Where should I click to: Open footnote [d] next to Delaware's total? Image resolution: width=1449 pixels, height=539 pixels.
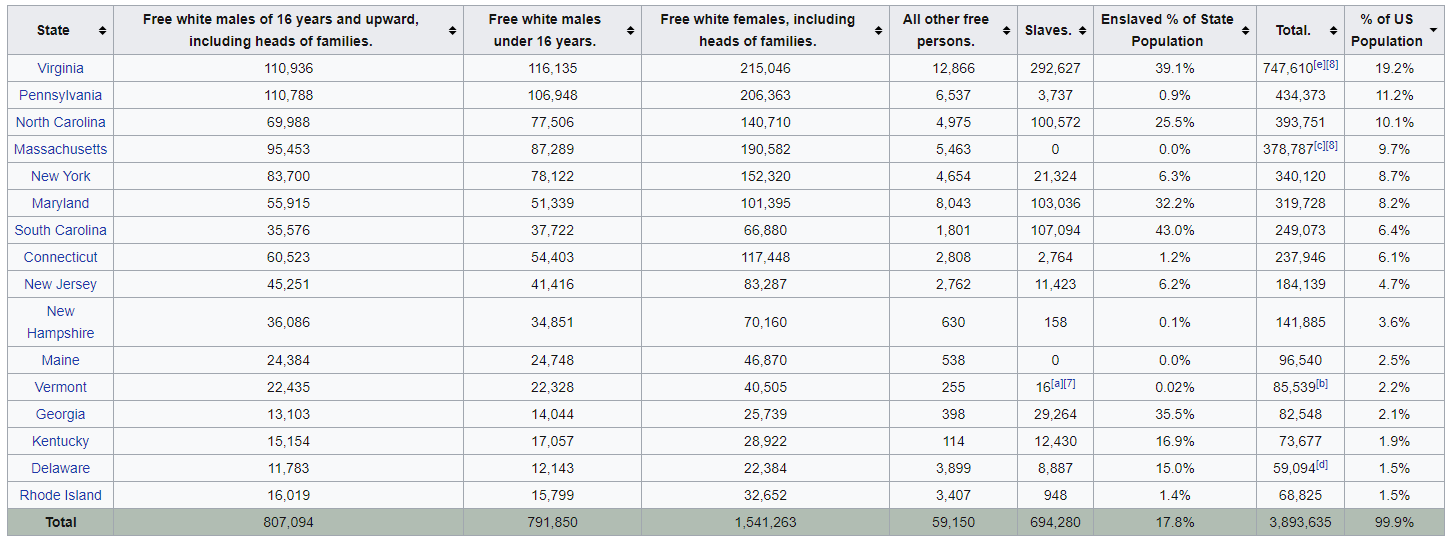[x=1322, y=464]
